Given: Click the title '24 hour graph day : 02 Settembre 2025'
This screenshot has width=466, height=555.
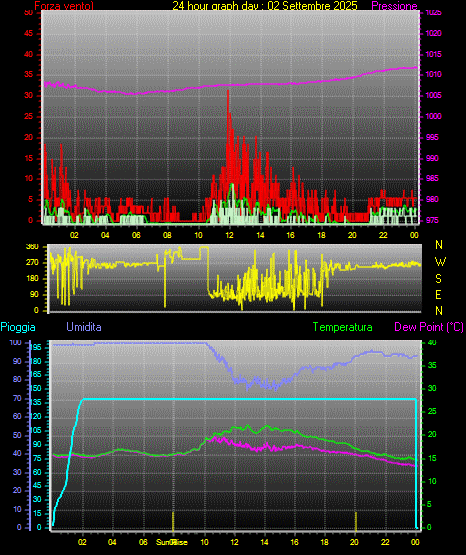Looking at the screenshot, I should (x=265, y=5).
